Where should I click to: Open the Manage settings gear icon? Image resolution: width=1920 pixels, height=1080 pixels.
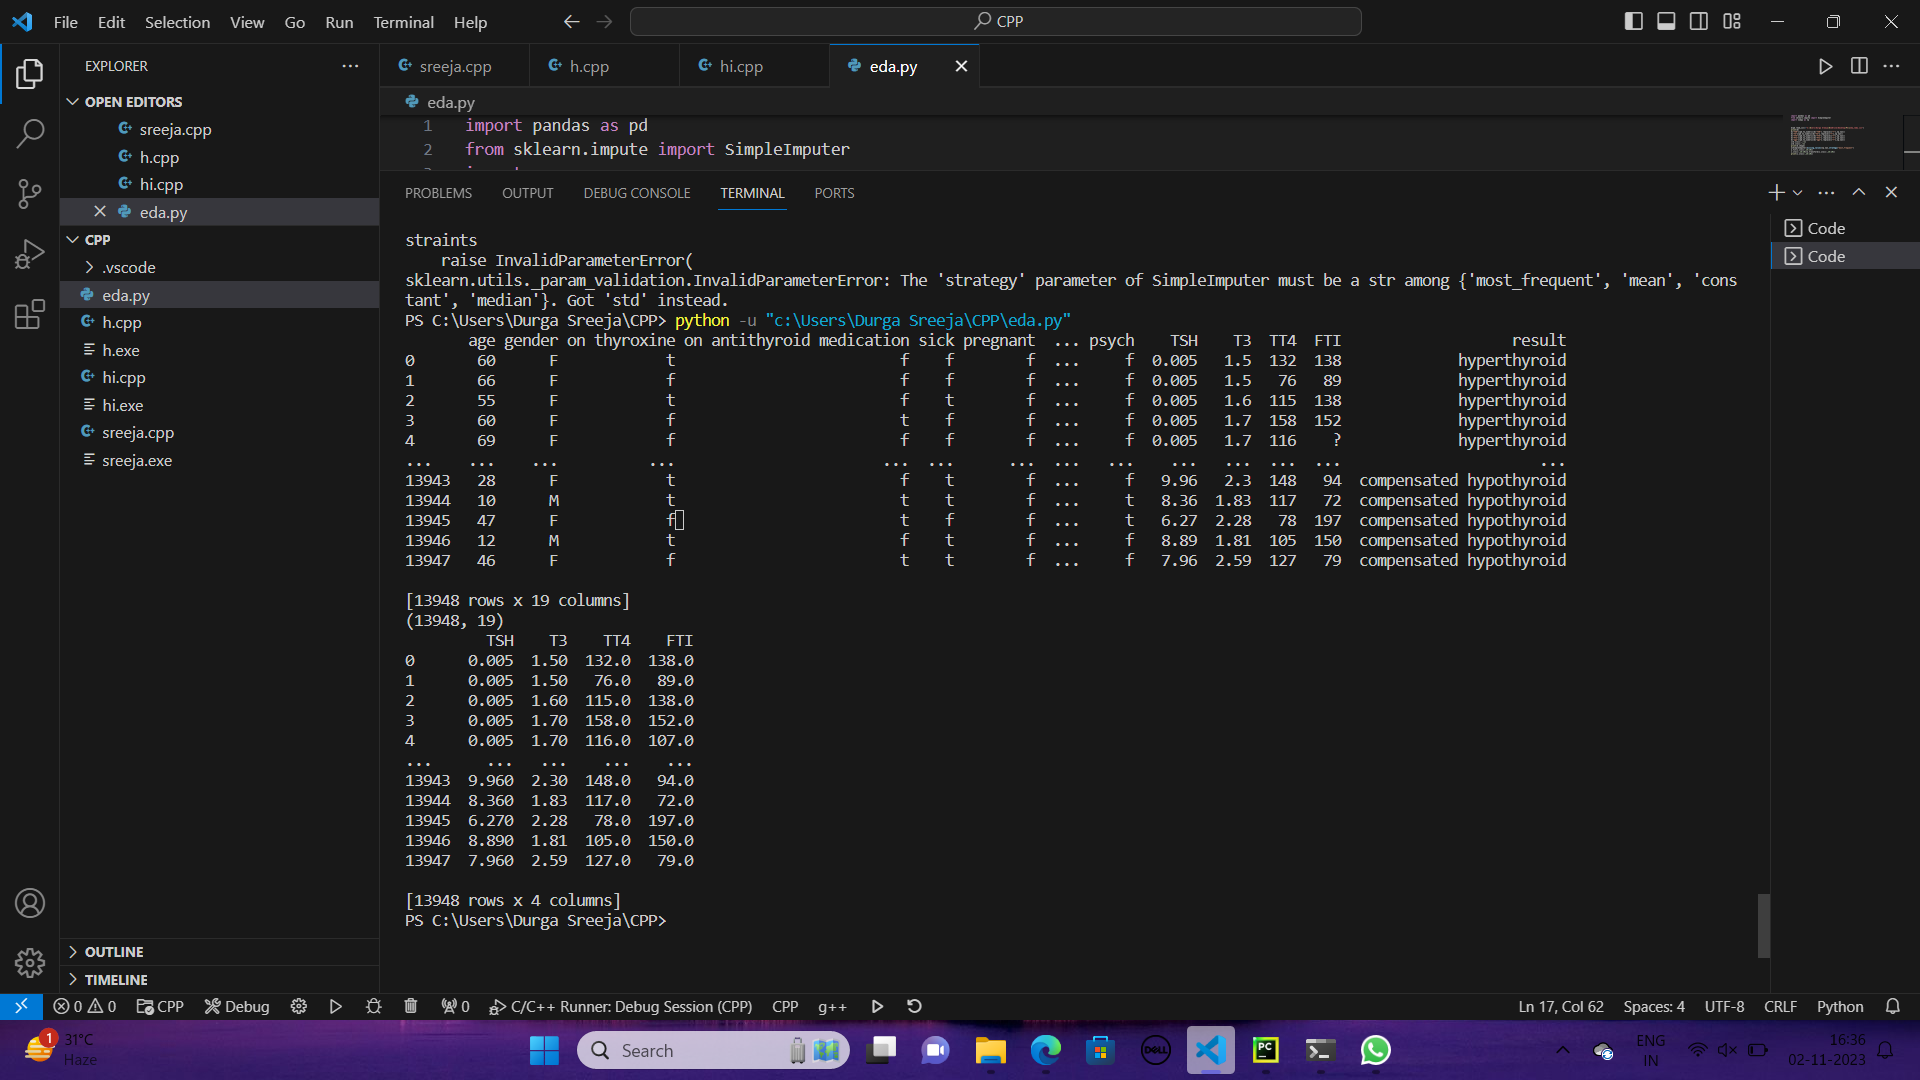click(x=30, y=962)
